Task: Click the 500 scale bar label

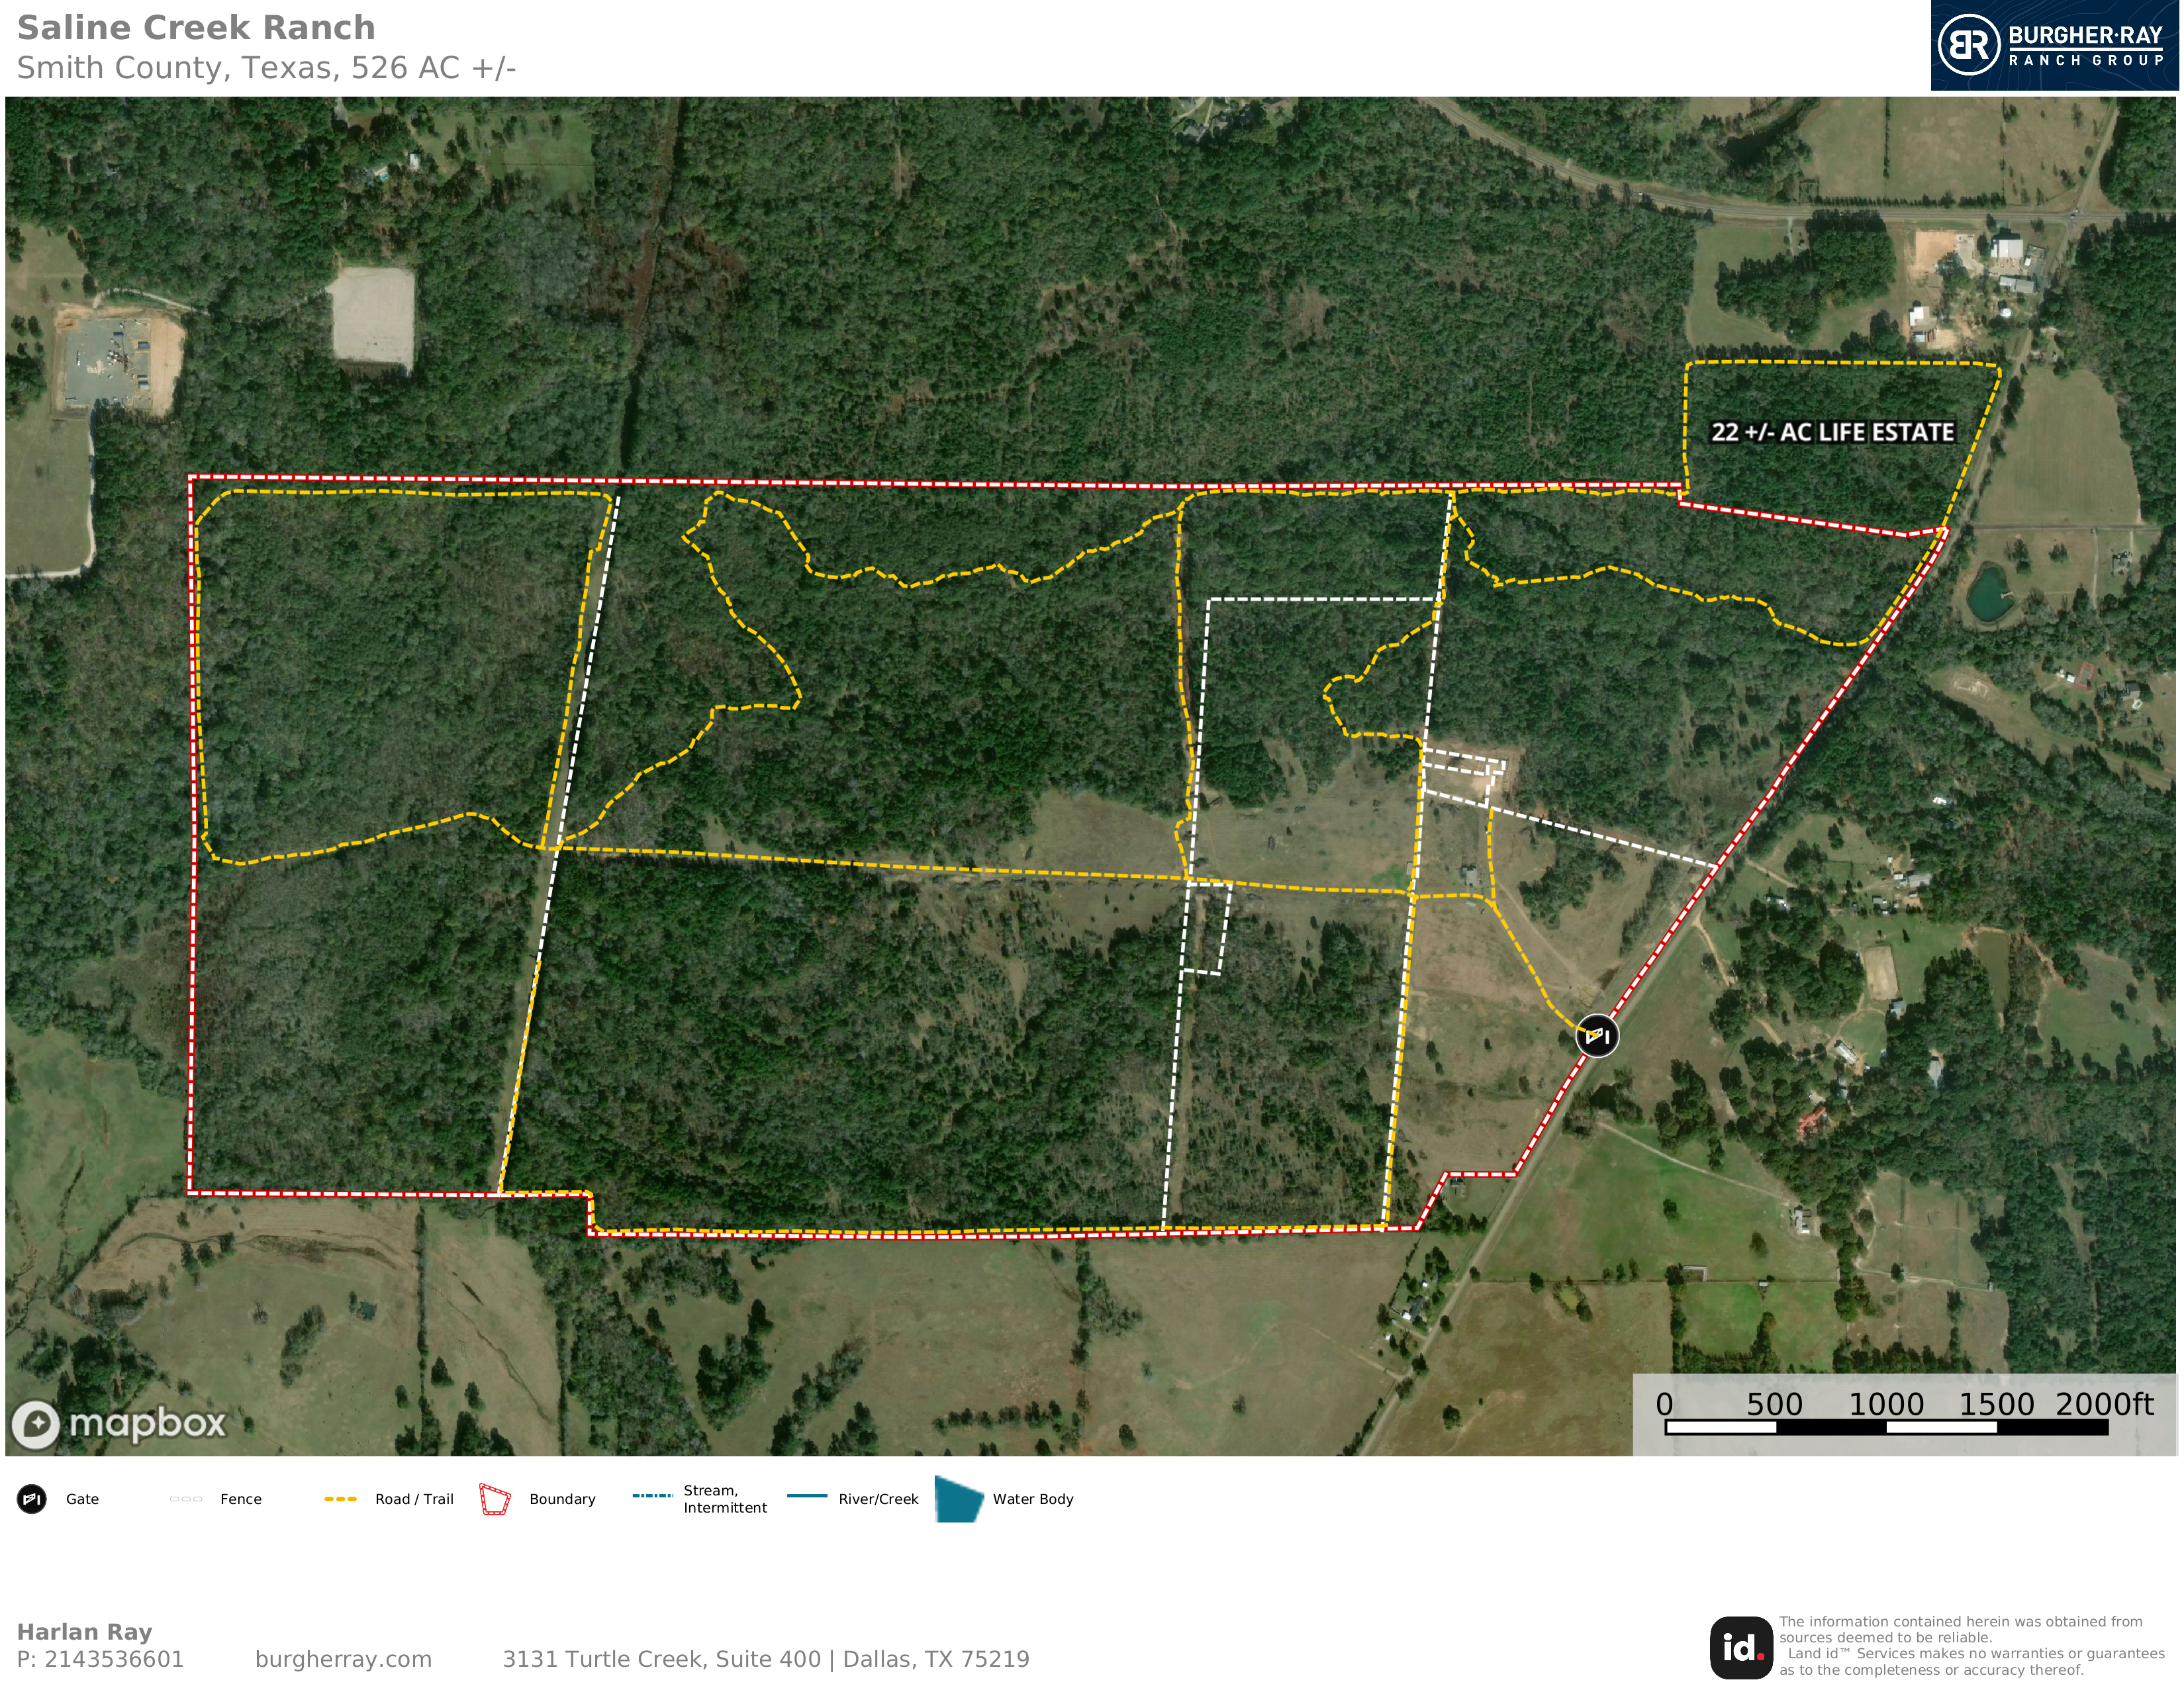Action: point(1774,1404)
